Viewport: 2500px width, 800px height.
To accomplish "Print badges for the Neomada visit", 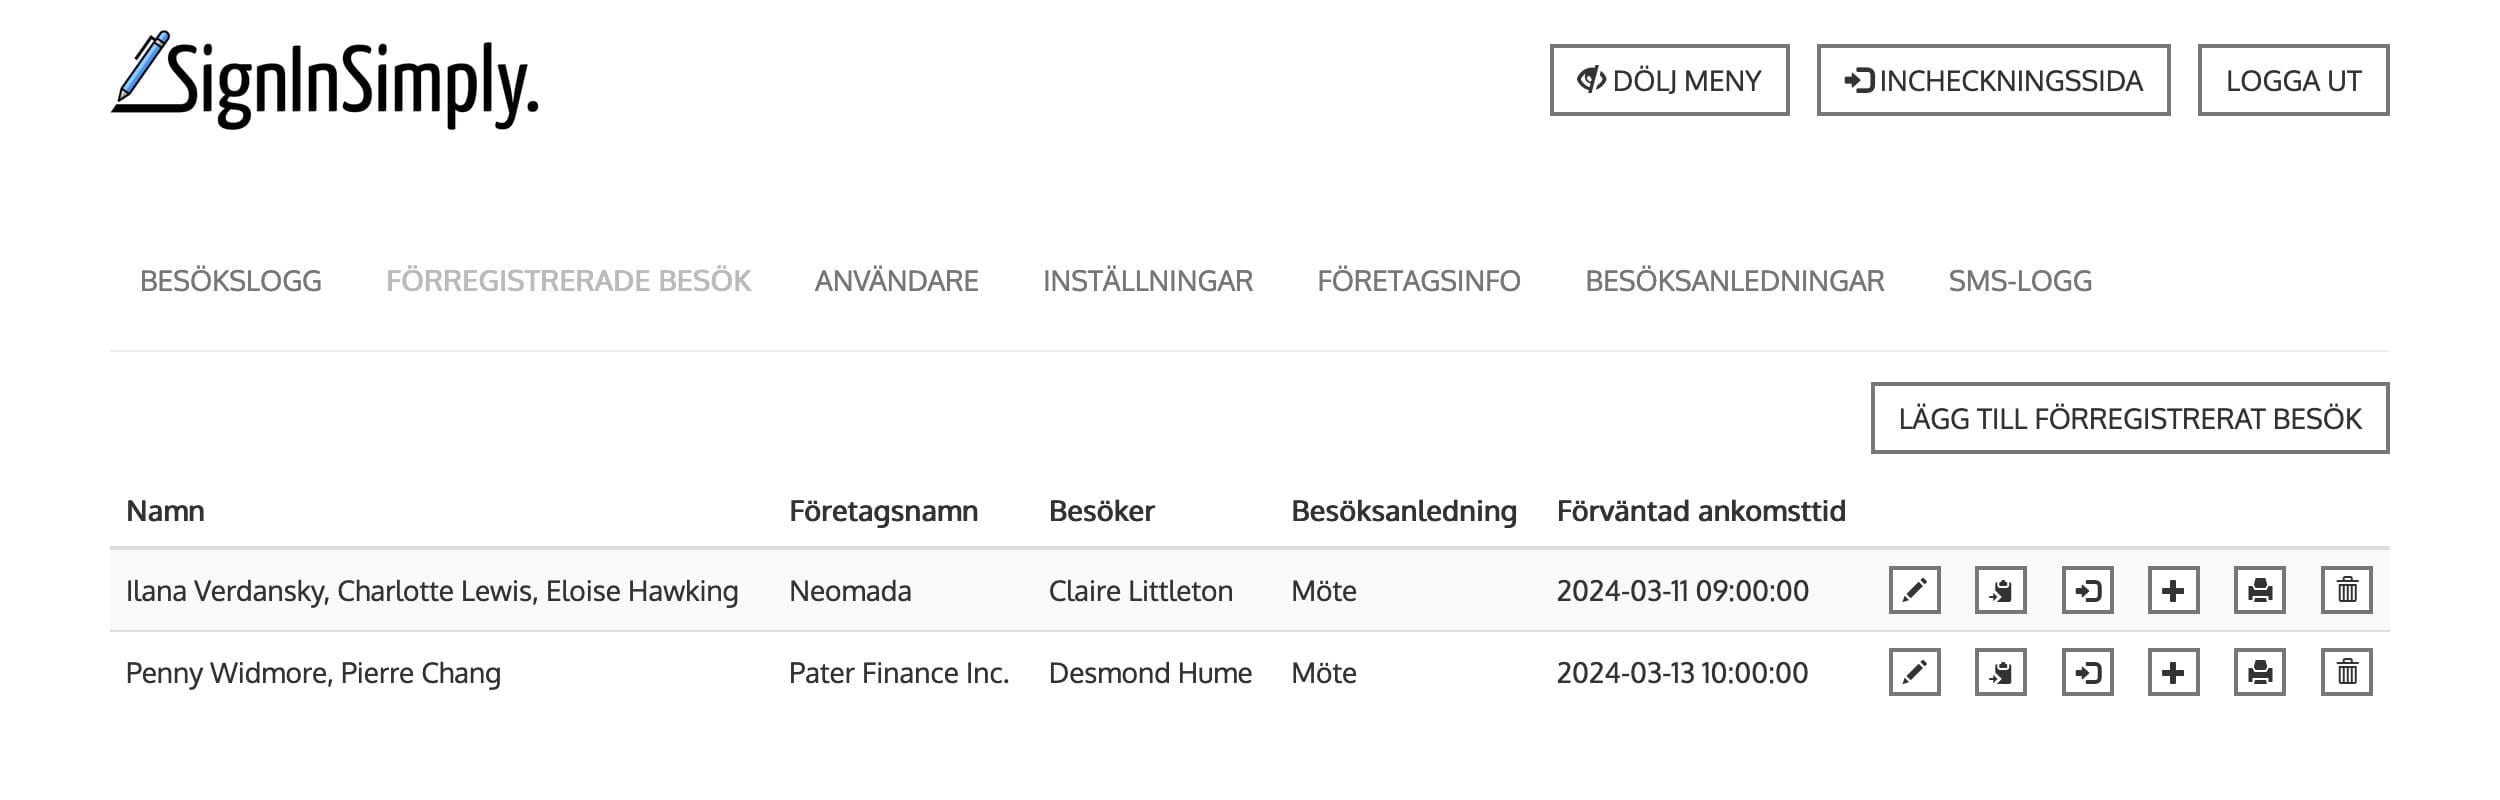I will coord(2259,590).
